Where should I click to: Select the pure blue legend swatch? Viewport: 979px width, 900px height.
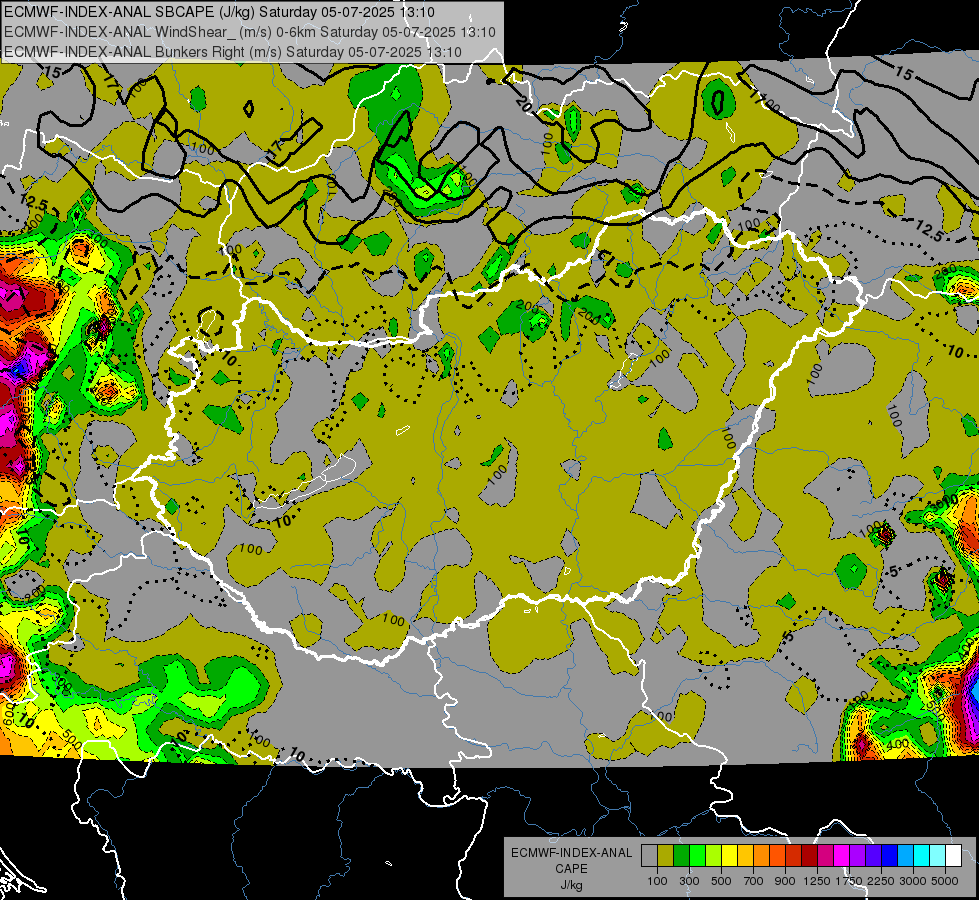890,855
